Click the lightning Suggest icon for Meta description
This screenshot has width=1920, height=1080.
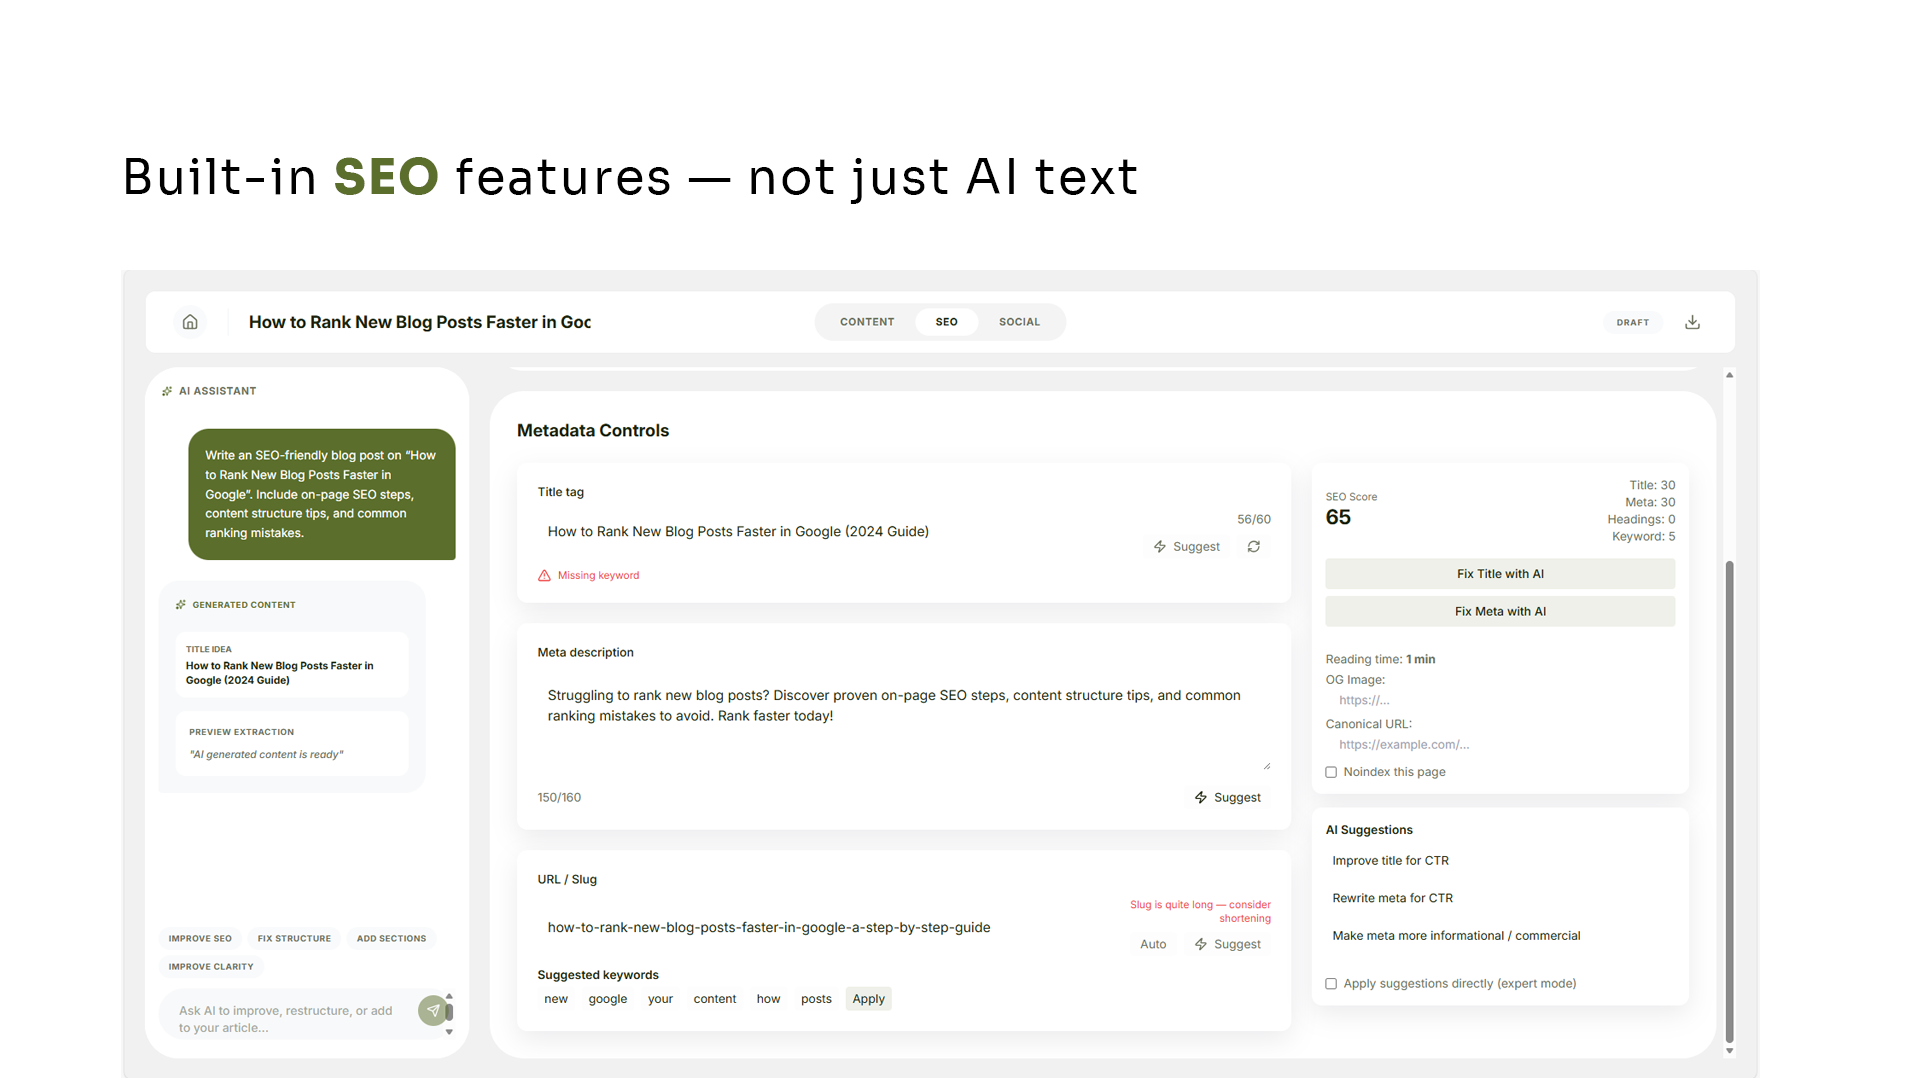tap(1201, 797)
